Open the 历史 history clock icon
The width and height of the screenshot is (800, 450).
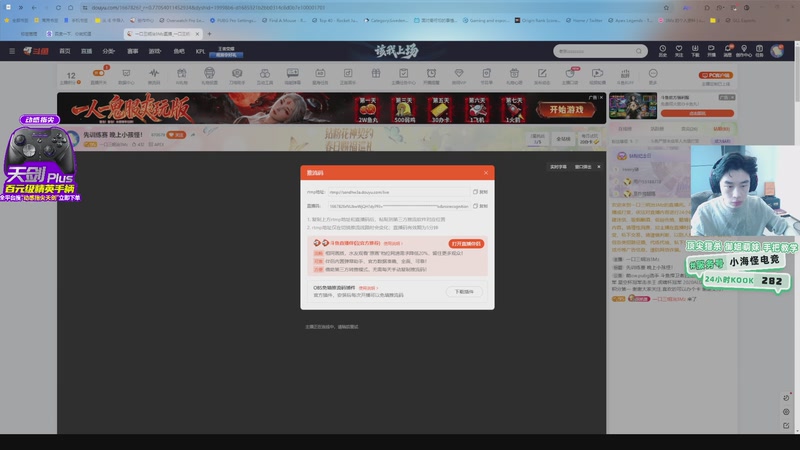[662, 51]
